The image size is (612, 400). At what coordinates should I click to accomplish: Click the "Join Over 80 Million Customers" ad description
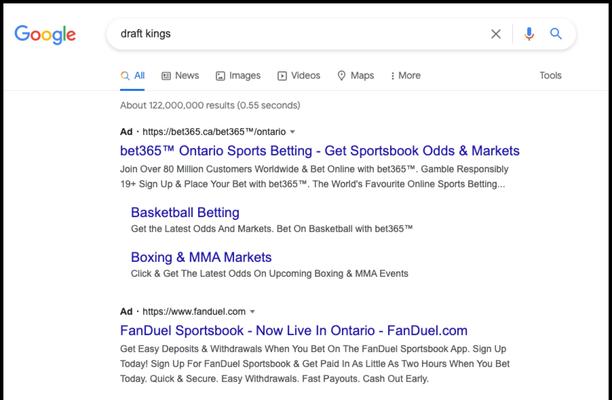coord(314,177)
